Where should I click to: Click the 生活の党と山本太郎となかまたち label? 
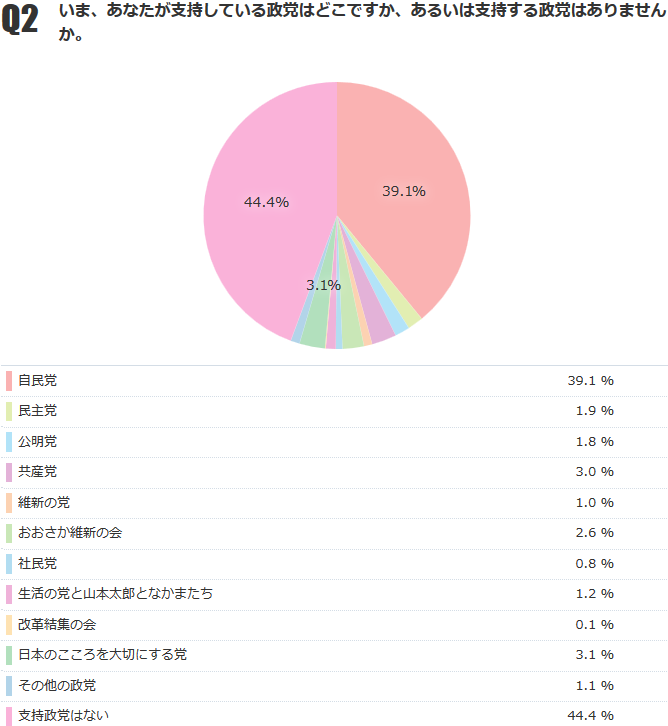coord(115,594)
